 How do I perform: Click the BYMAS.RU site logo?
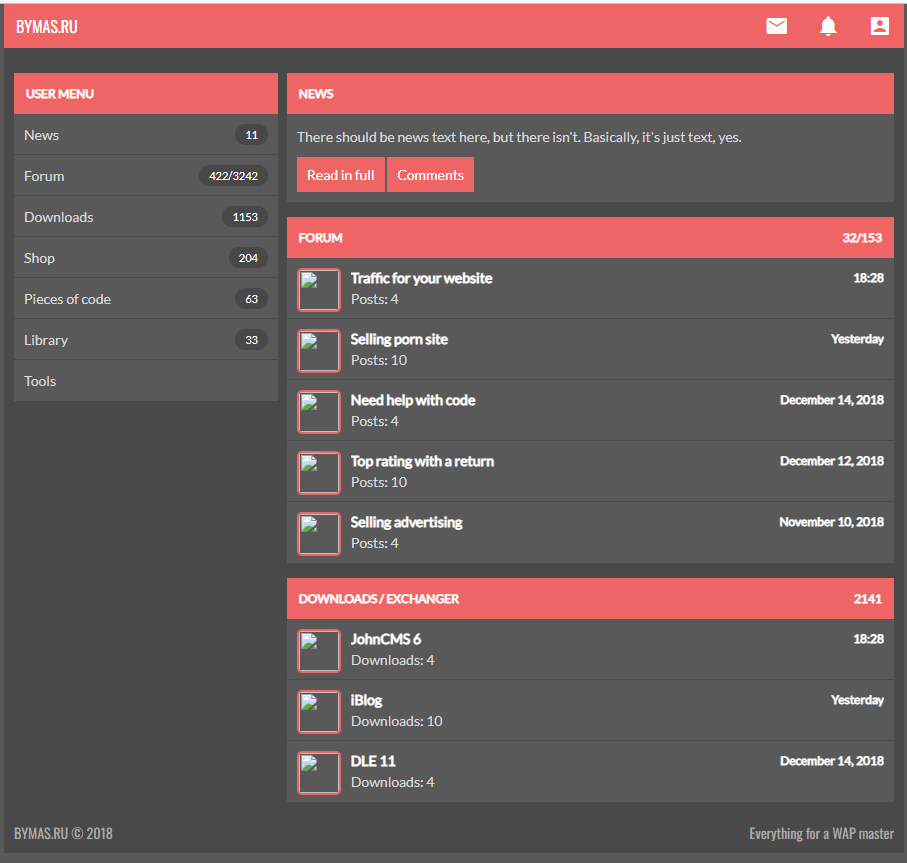click(47, 27)
